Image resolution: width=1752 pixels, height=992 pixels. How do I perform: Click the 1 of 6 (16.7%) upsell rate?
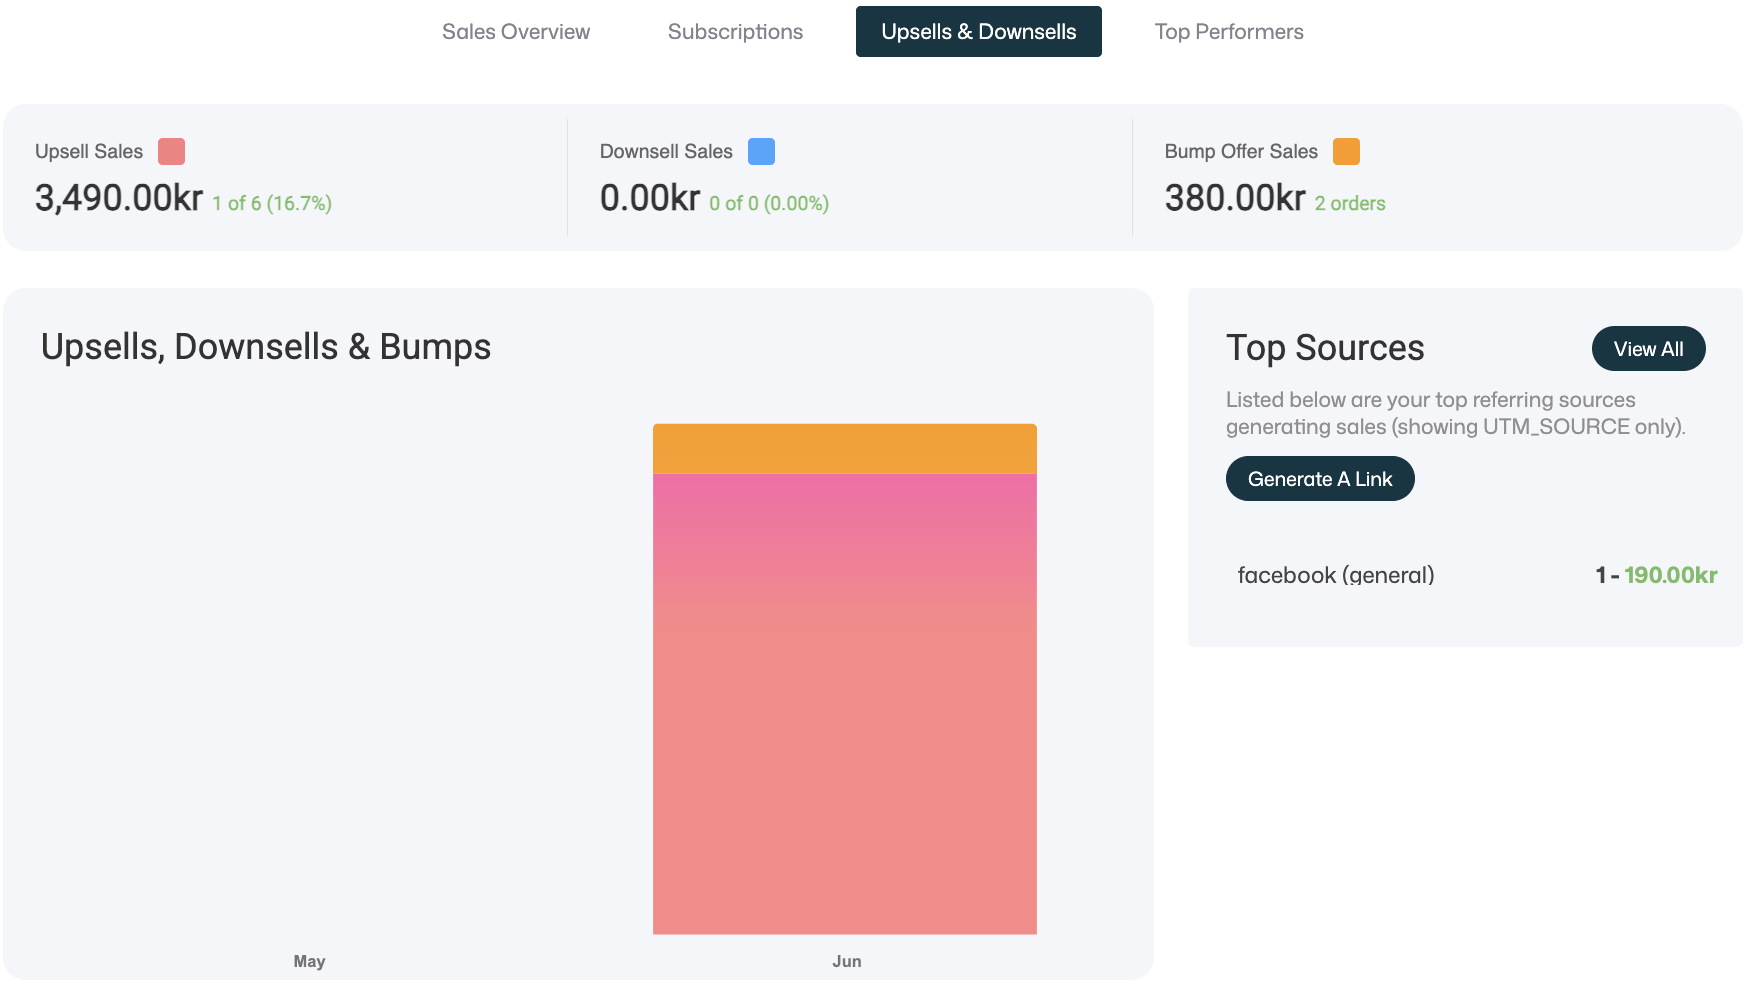[272, 203]
